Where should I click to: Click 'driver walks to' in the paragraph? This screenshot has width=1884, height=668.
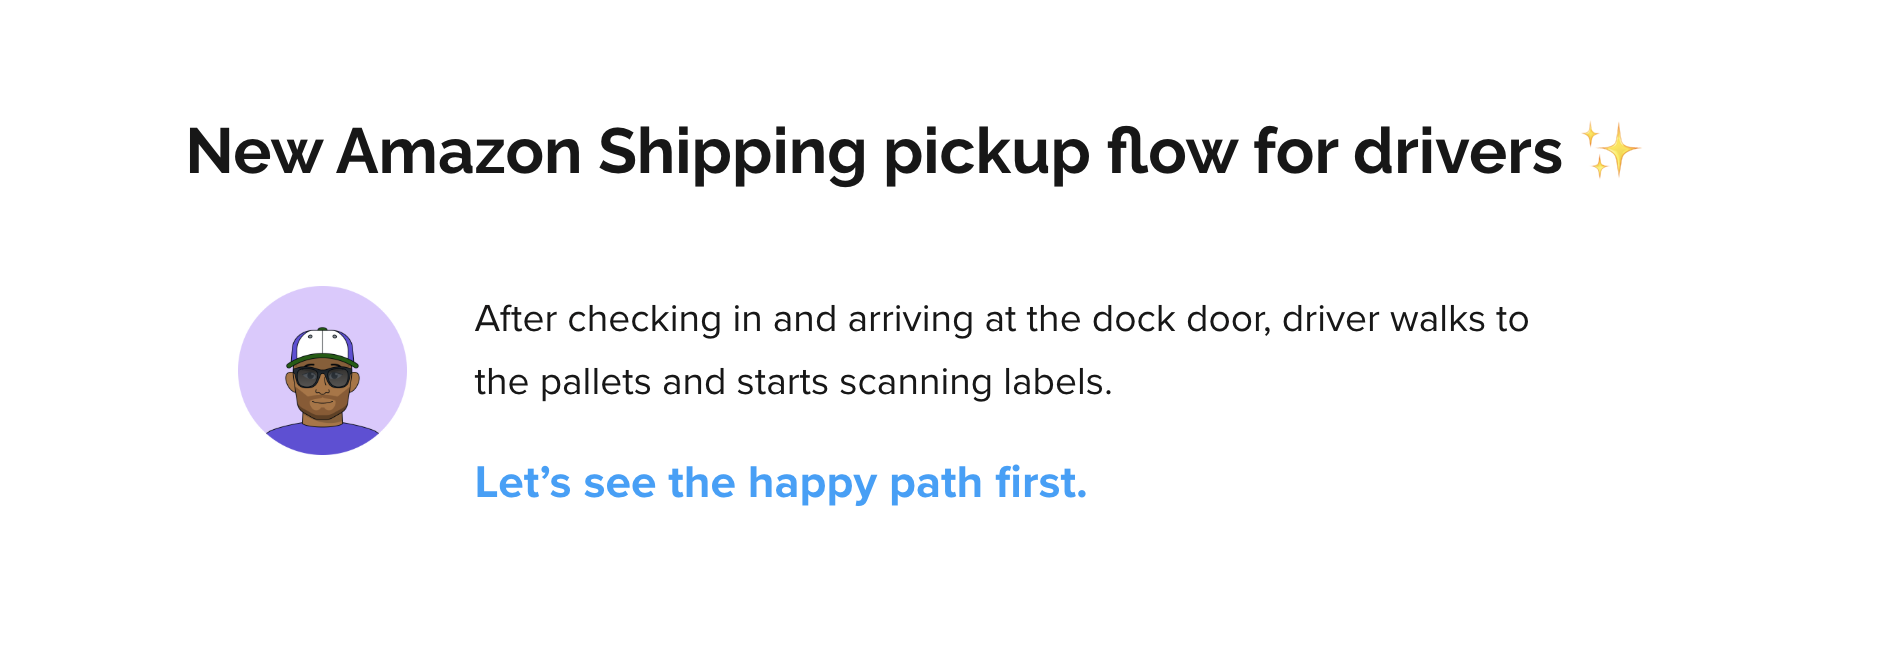pyautogui.click(x=1406, y=320)
